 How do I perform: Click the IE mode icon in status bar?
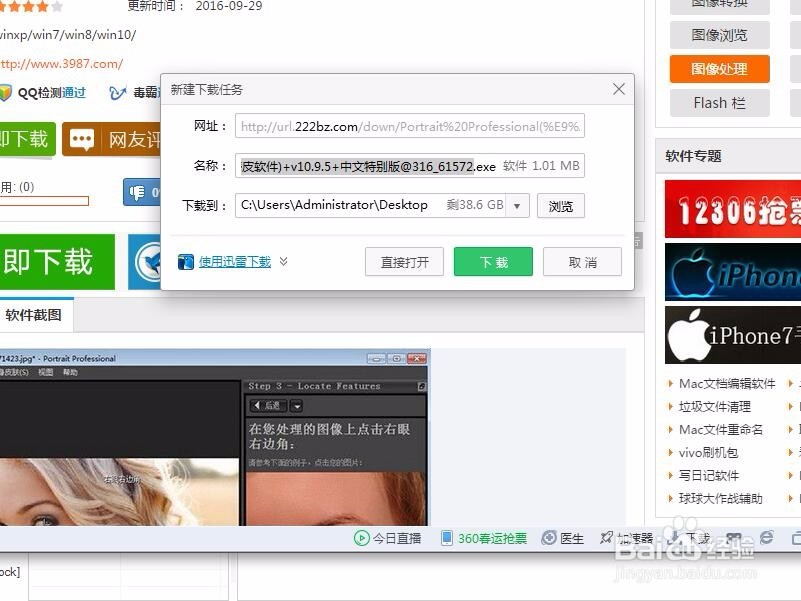pos(766,537)
